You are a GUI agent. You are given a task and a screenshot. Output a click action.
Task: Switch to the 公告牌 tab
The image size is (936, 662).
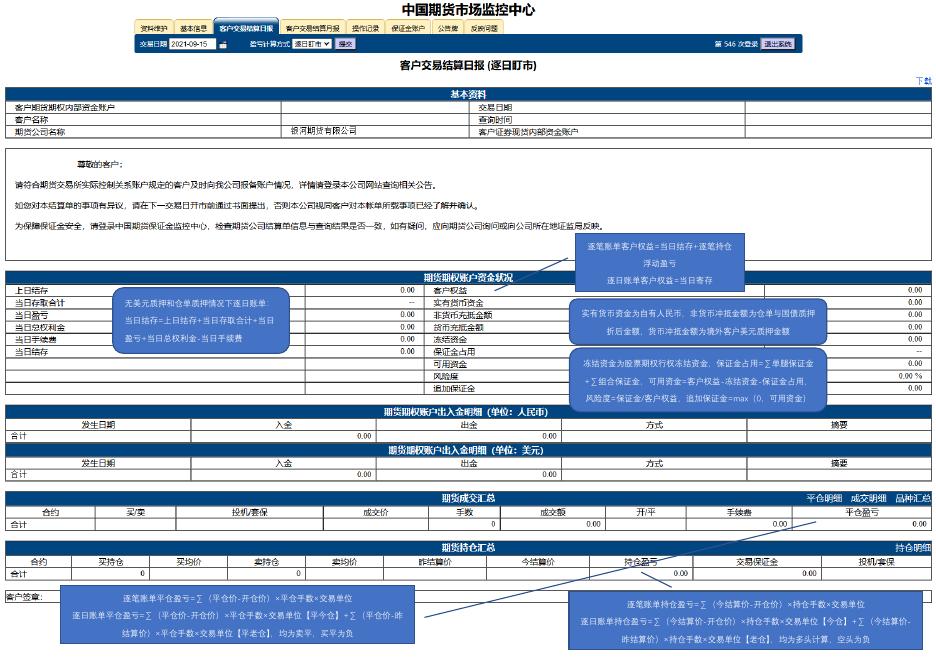448,28
